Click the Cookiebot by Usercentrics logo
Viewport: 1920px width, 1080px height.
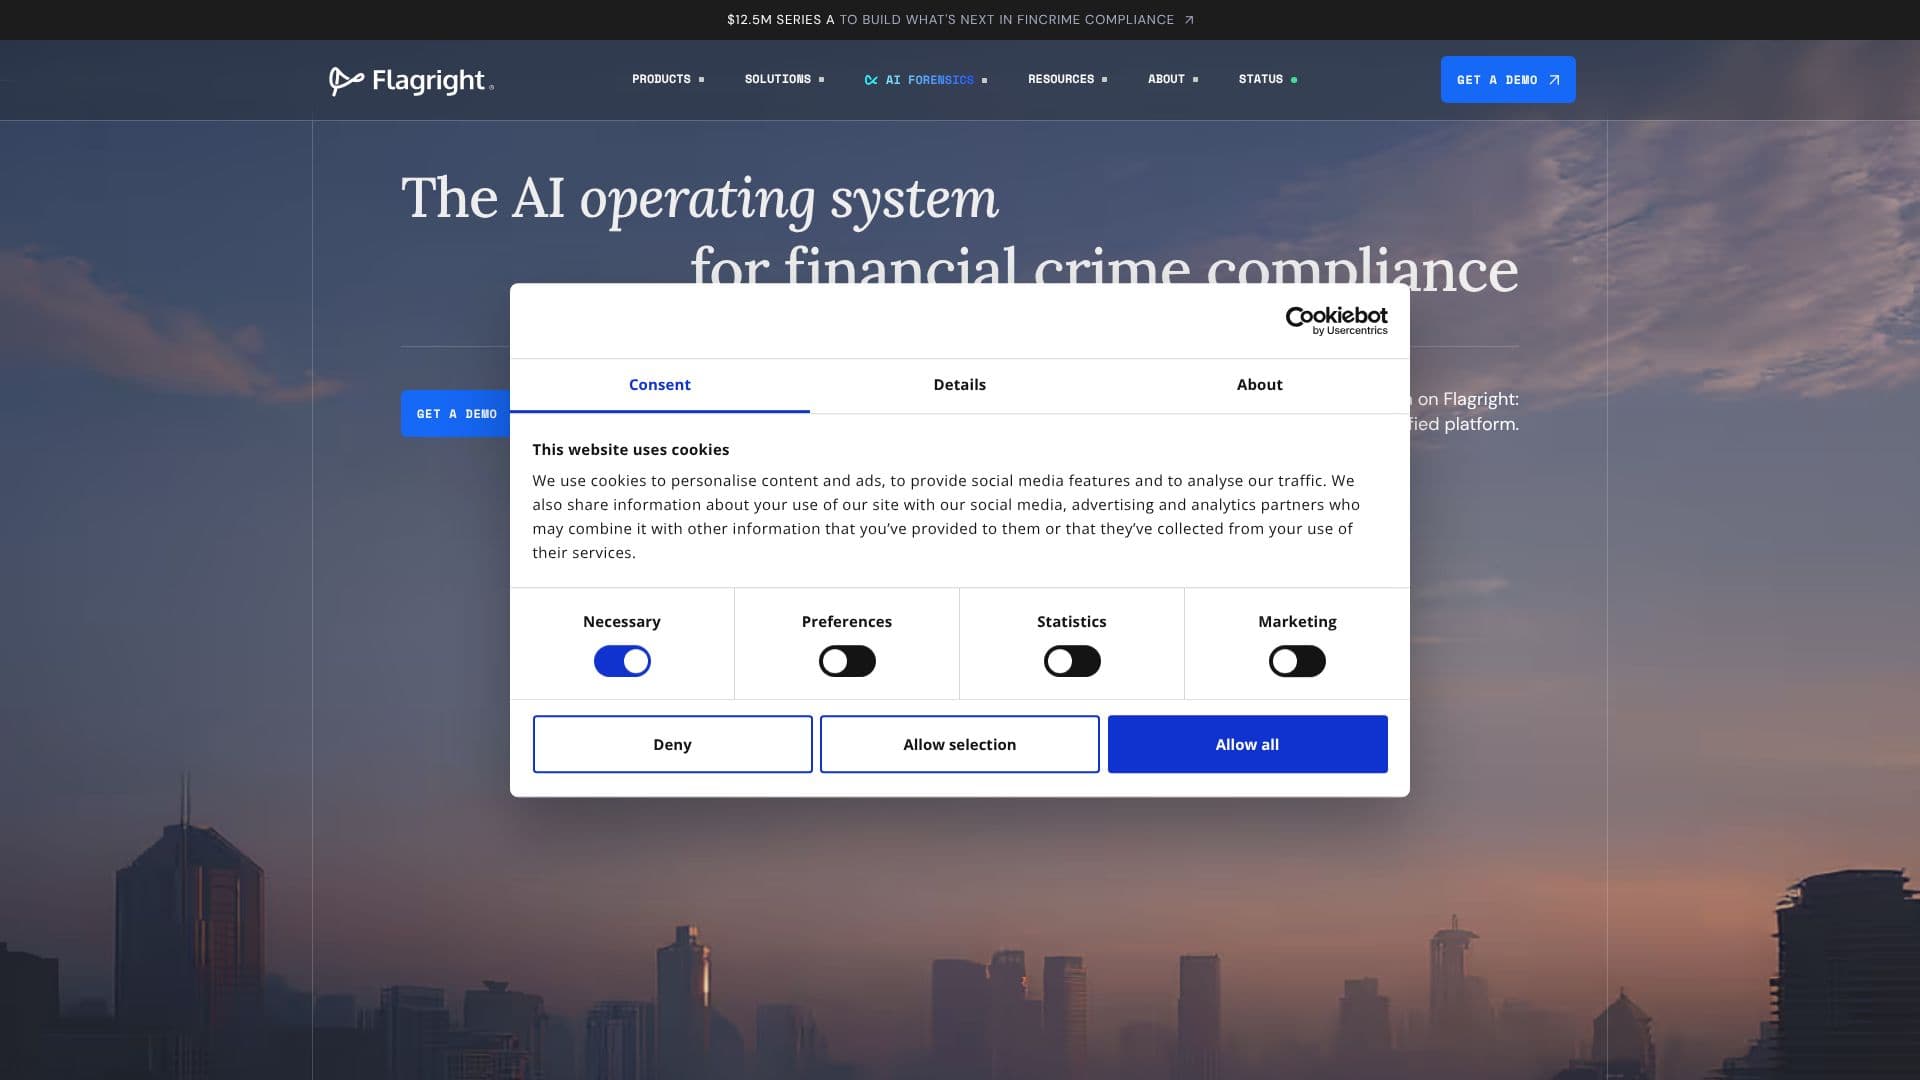pyautogui.click(x=1336, y=321)
